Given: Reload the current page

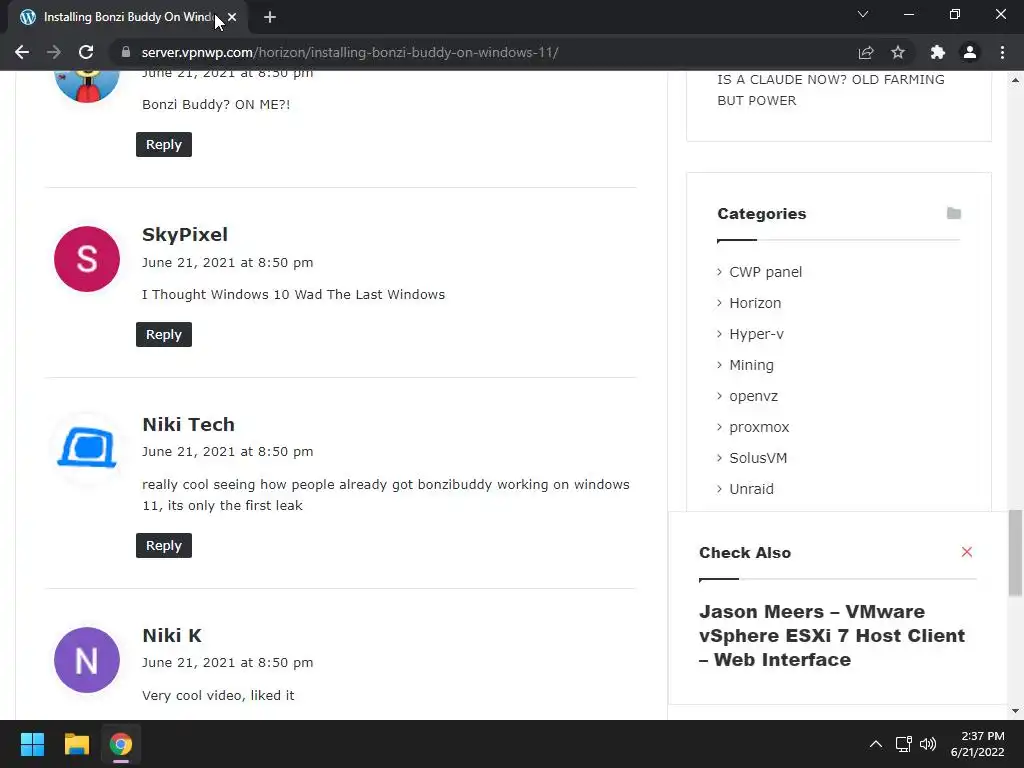Looking at the screenshot, I should pos(86,52).
